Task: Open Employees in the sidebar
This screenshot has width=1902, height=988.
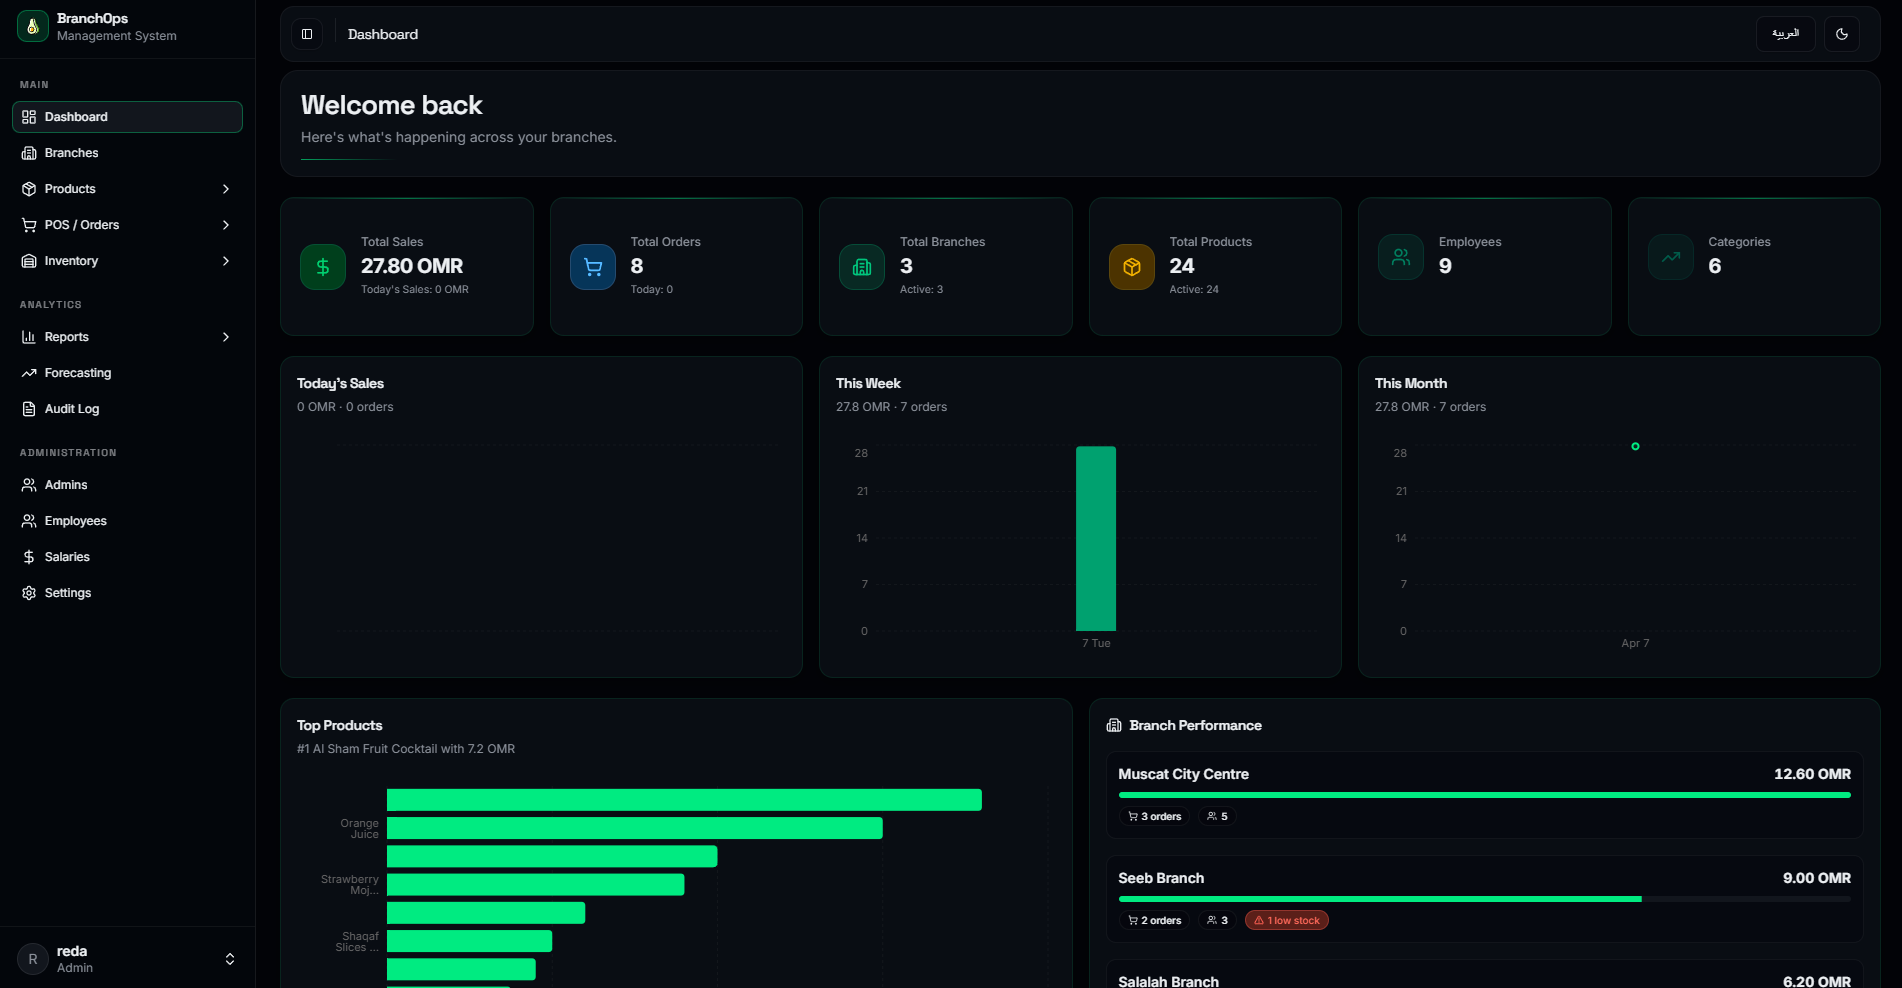Action: tap(127, 521)
